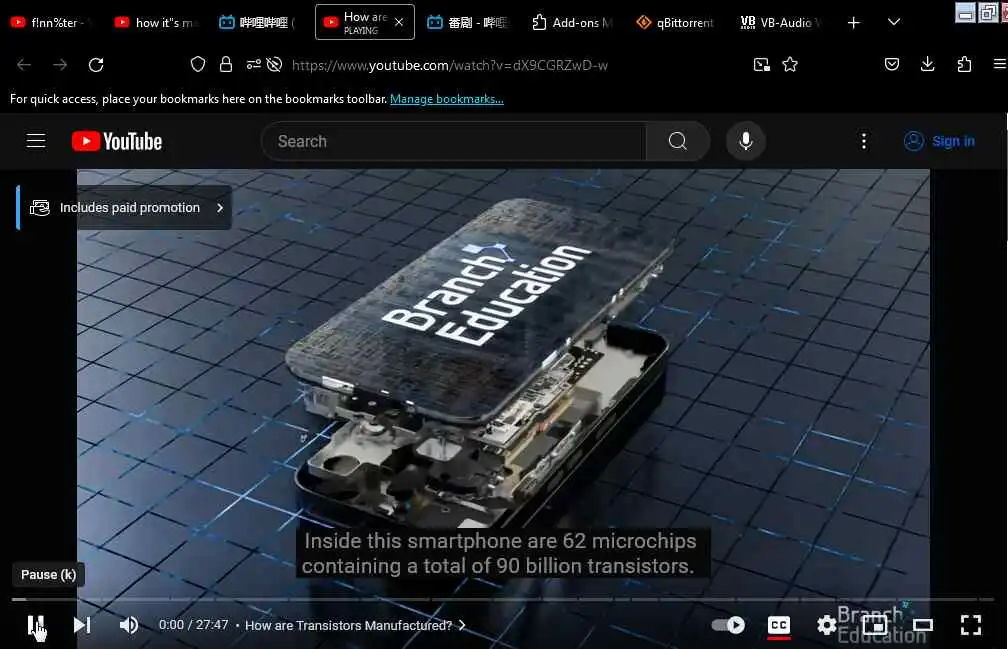Pause the video with the Pause button
The image size is (1008, 649).
(35, 625)
